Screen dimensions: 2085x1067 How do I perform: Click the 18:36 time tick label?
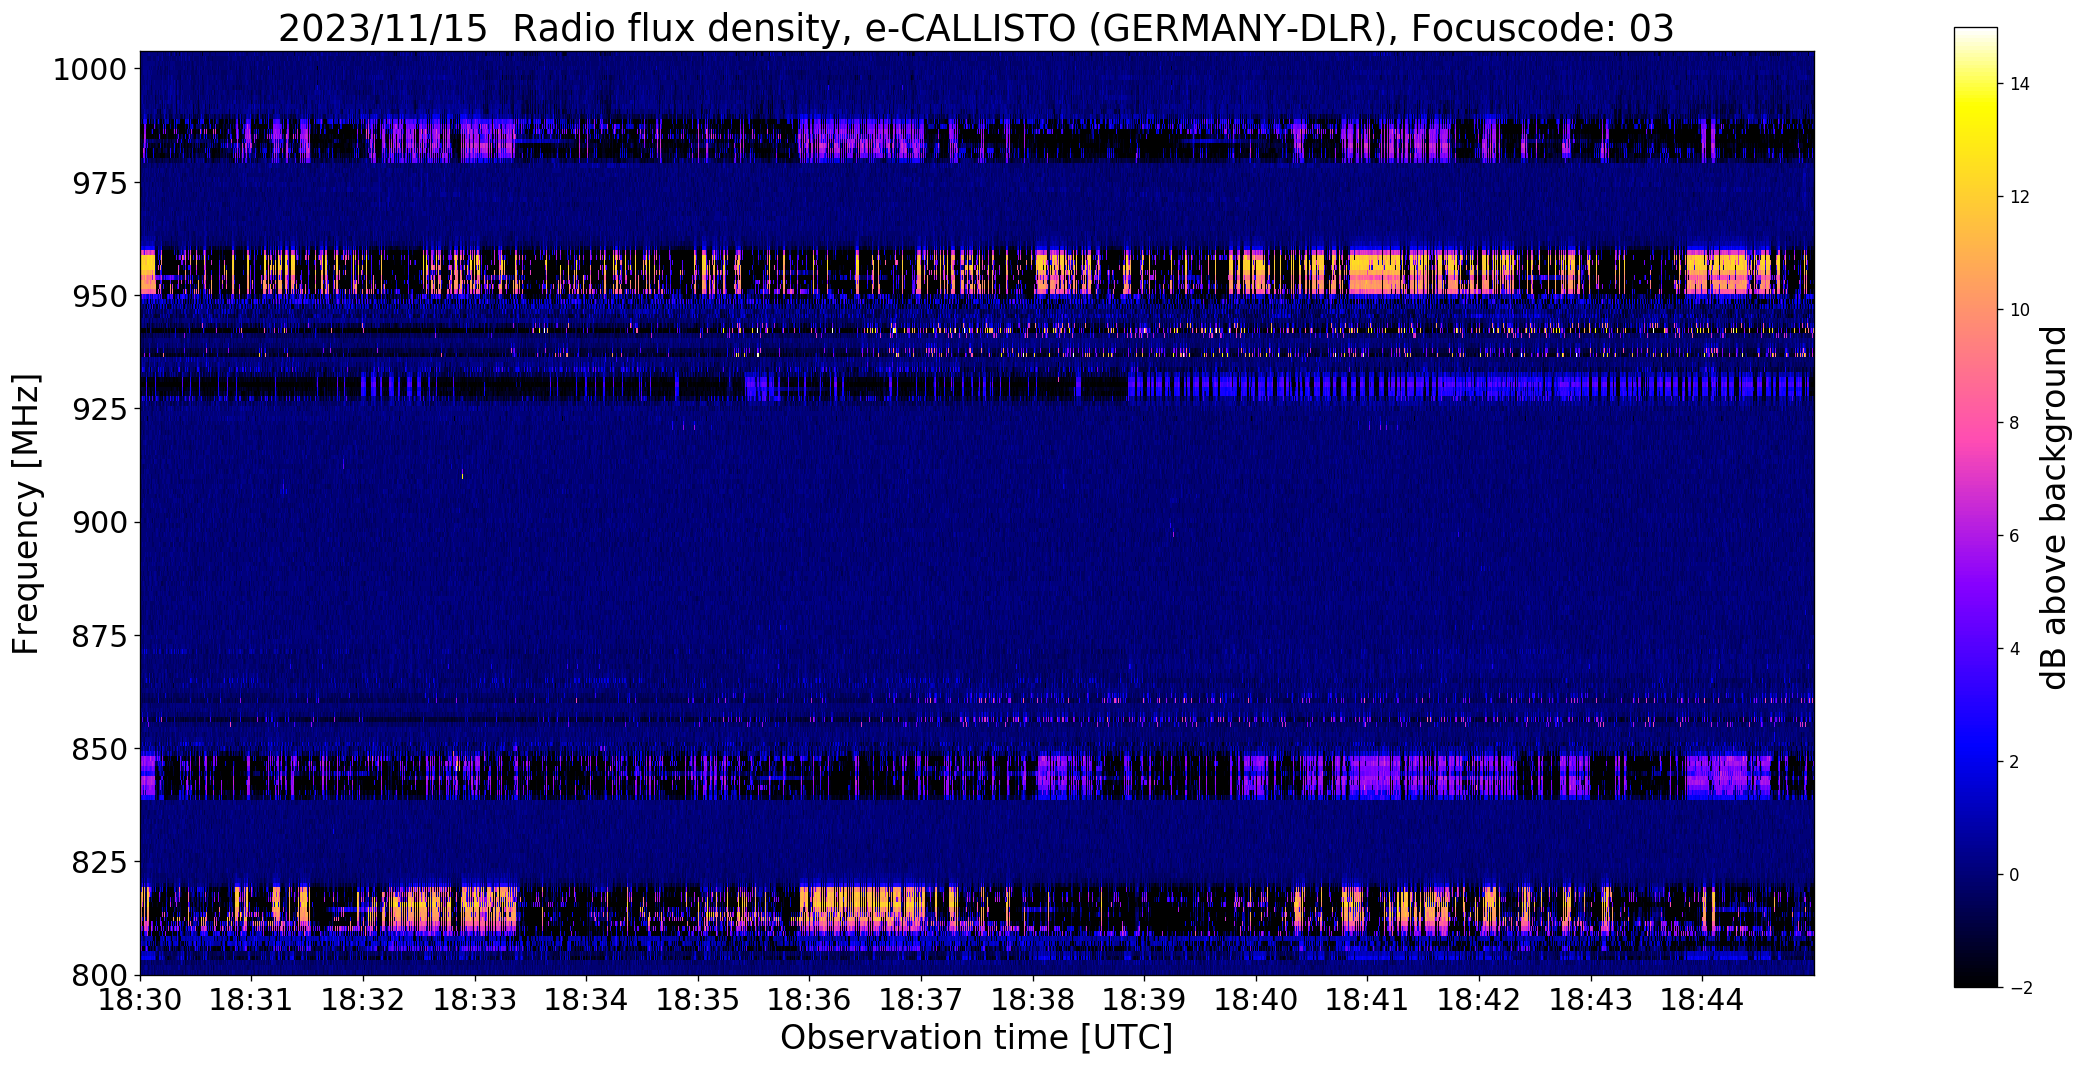click(x=810, y=1000)
